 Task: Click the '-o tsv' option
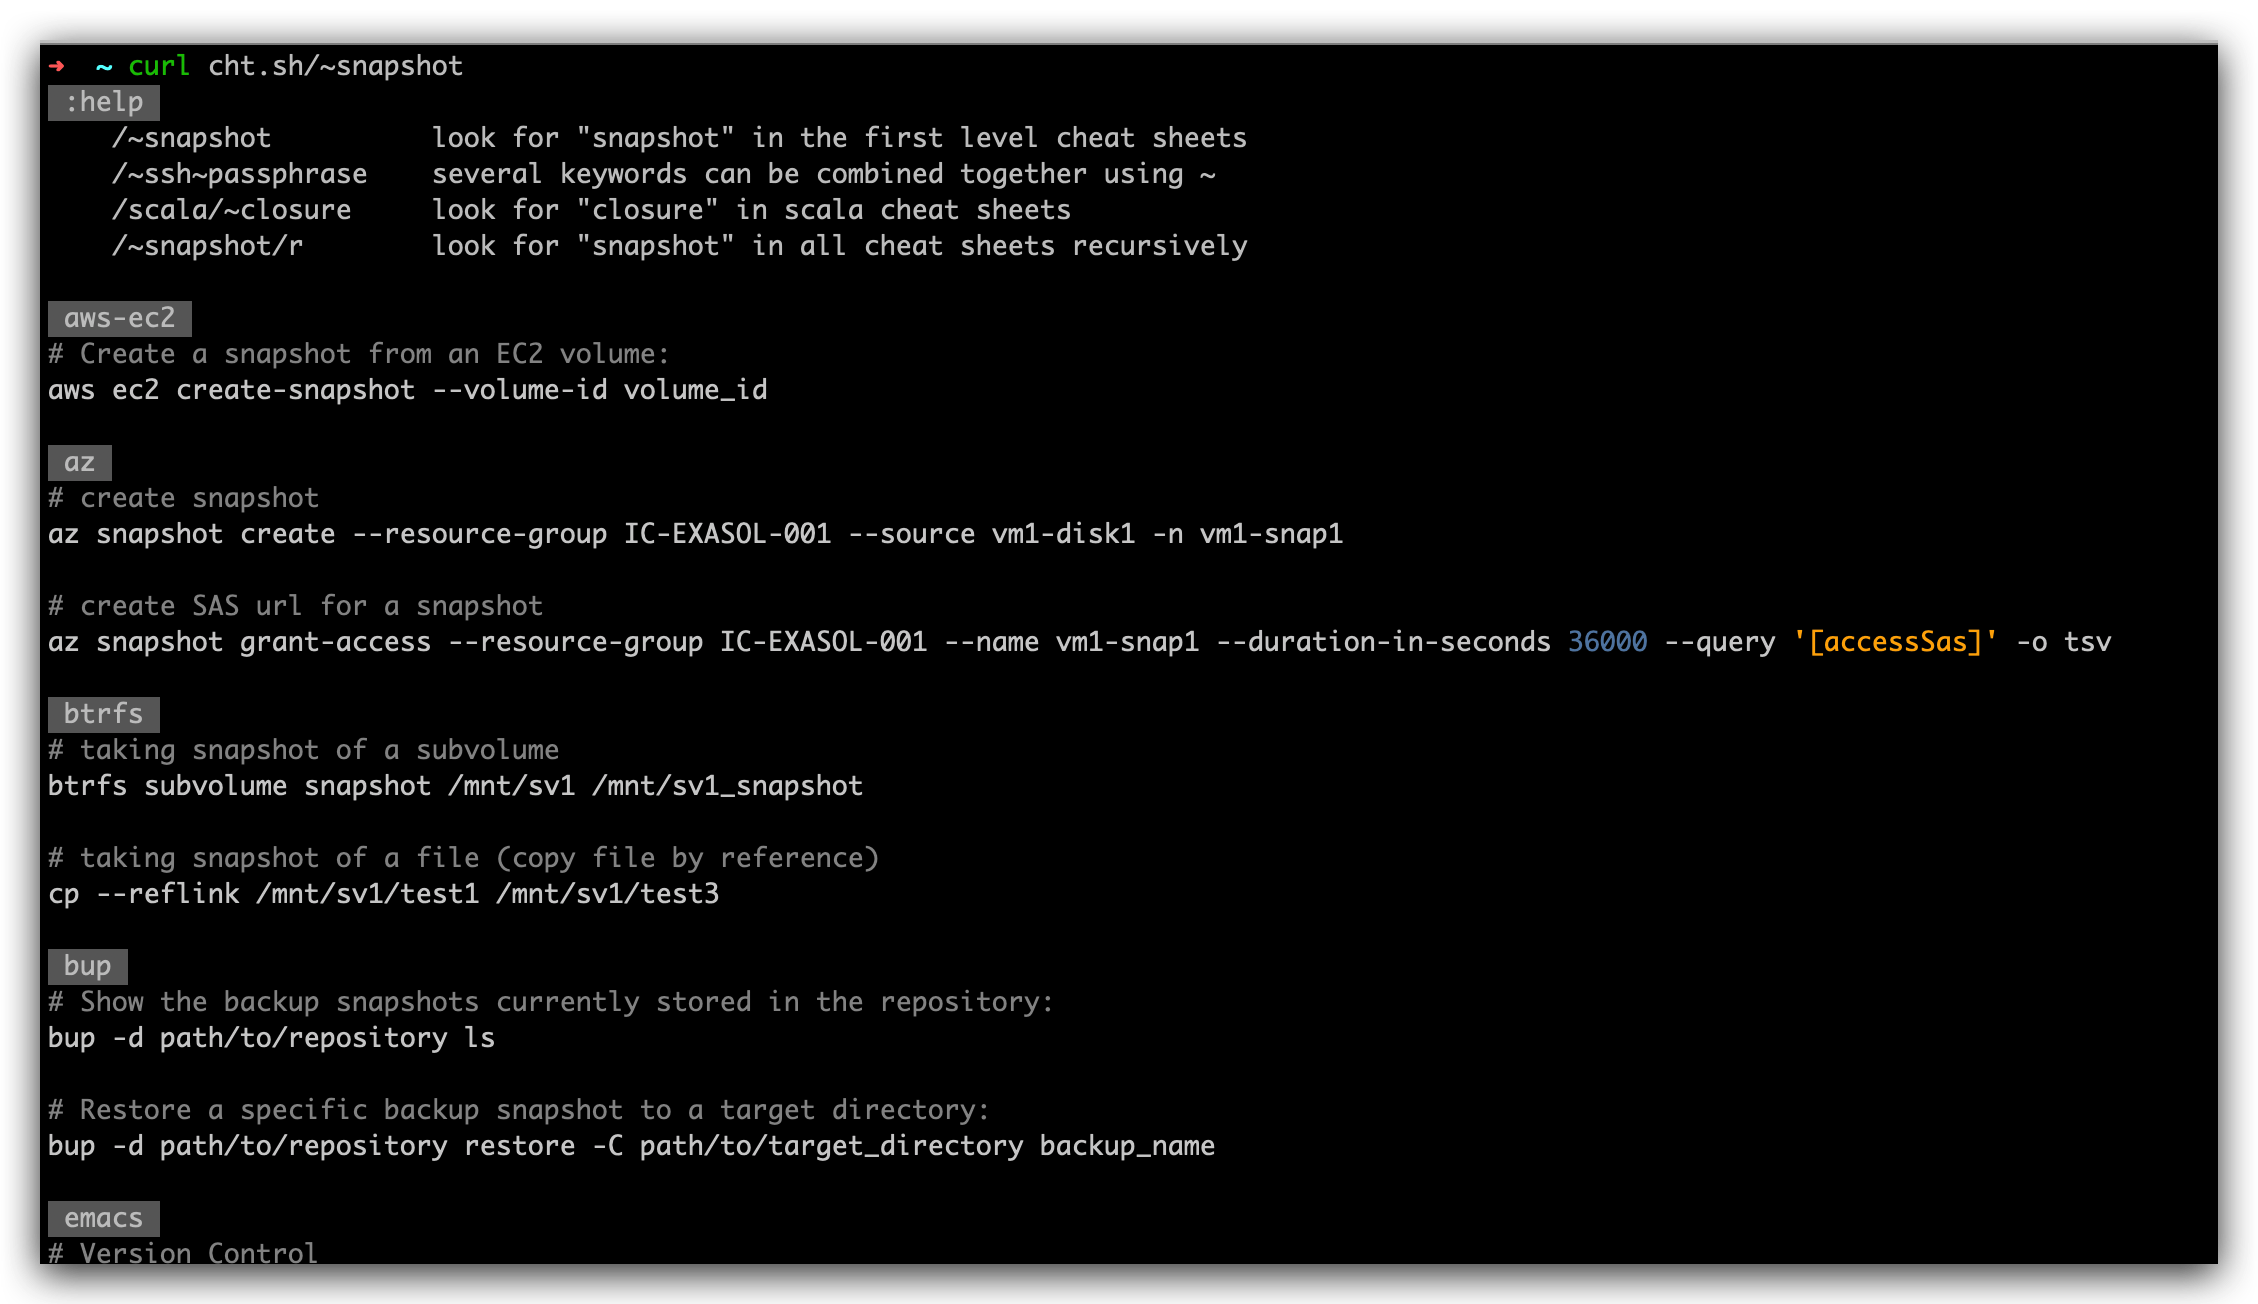[2063, 642]
